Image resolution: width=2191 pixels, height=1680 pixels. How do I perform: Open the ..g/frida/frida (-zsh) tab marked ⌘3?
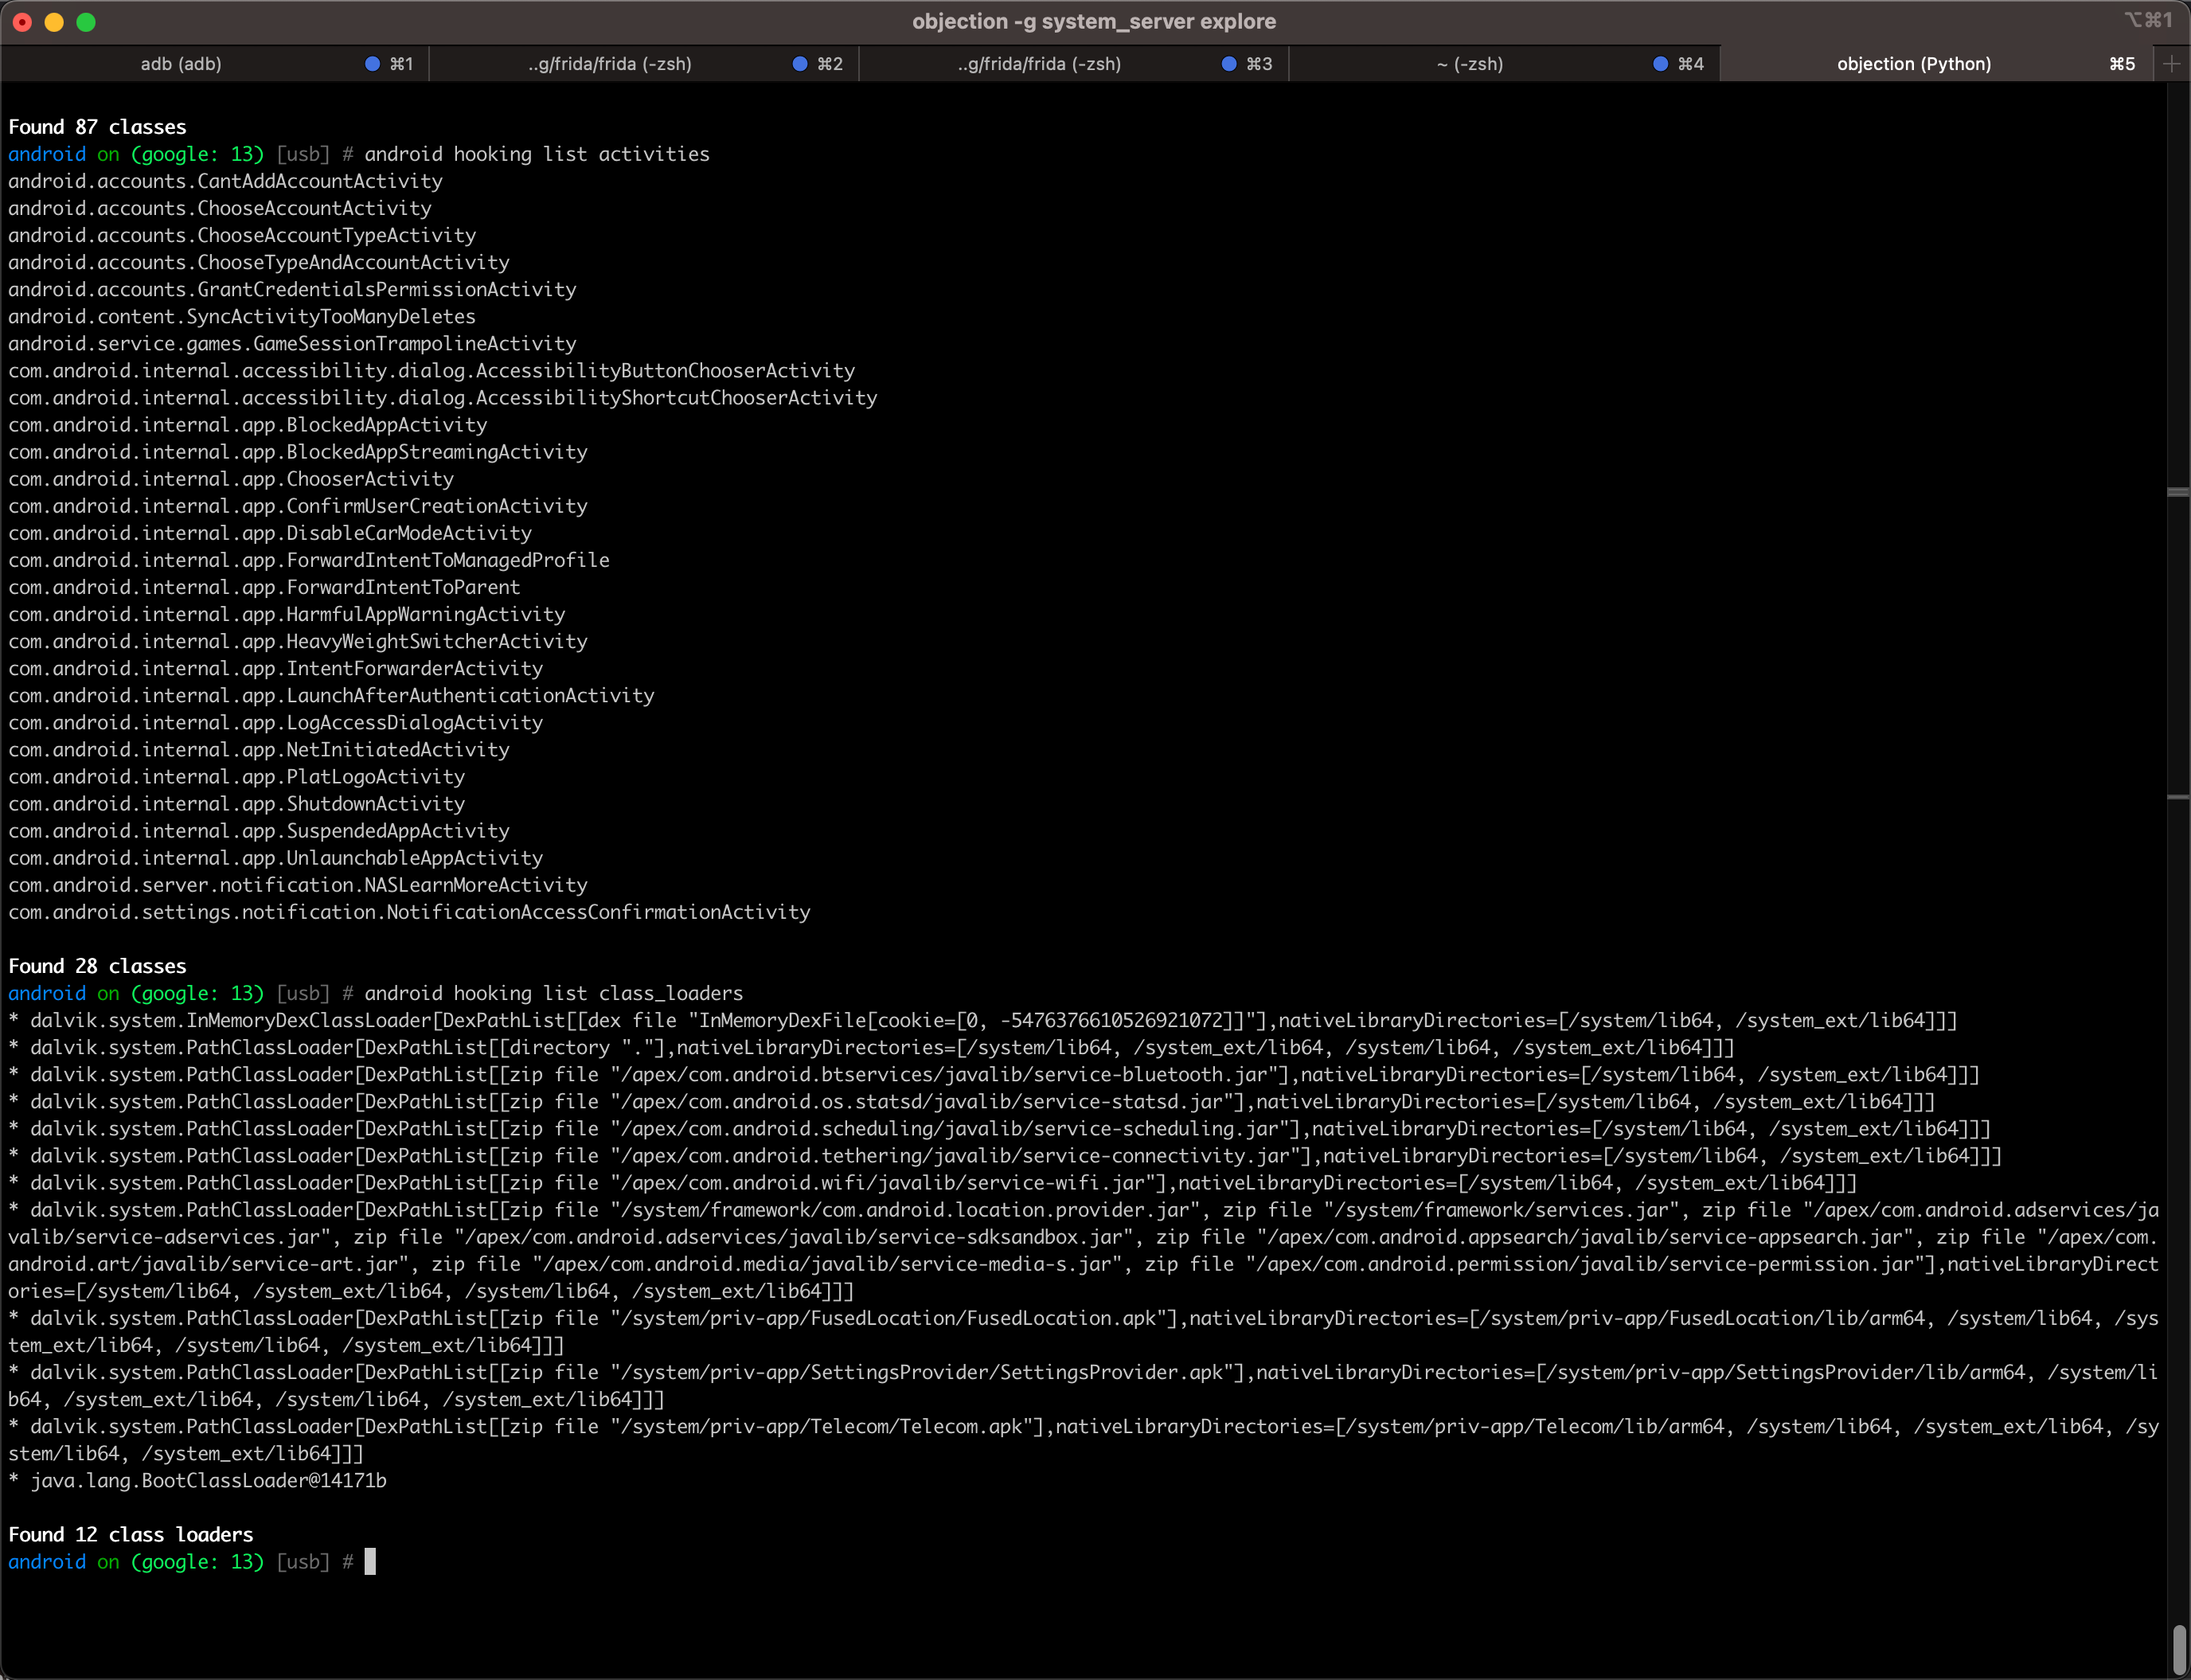pos(1074,64)
